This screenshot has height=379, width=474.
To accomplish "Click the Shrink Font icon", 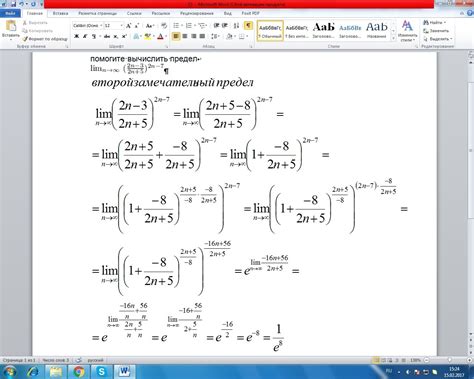I will [x=137, y=26].
